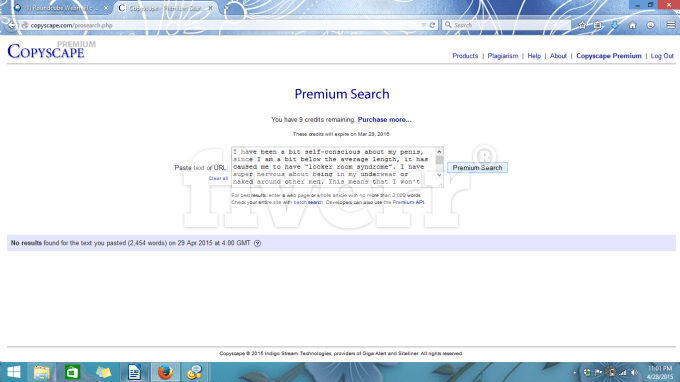Switch to the Roundcube Webmail tab

(x=61, y=8)
